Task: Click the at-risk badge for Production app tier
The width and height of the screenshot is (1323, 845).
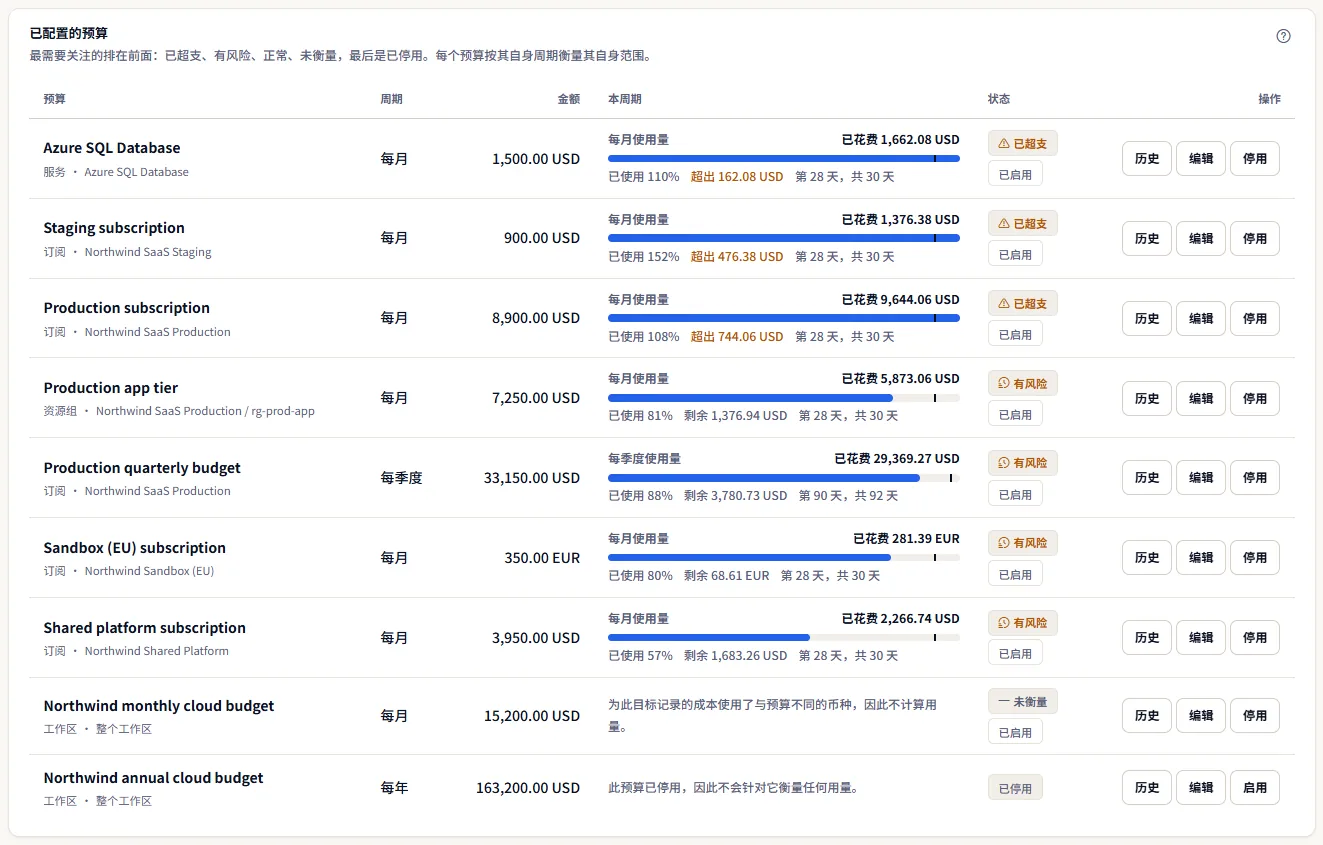Action: click(x=1022, y=383)
